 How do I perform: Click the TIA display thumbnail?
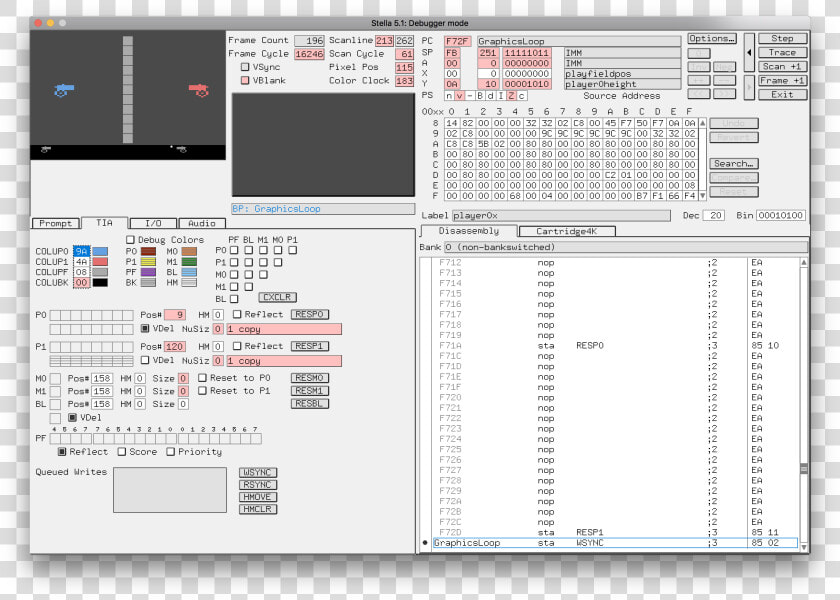point(128,95)
